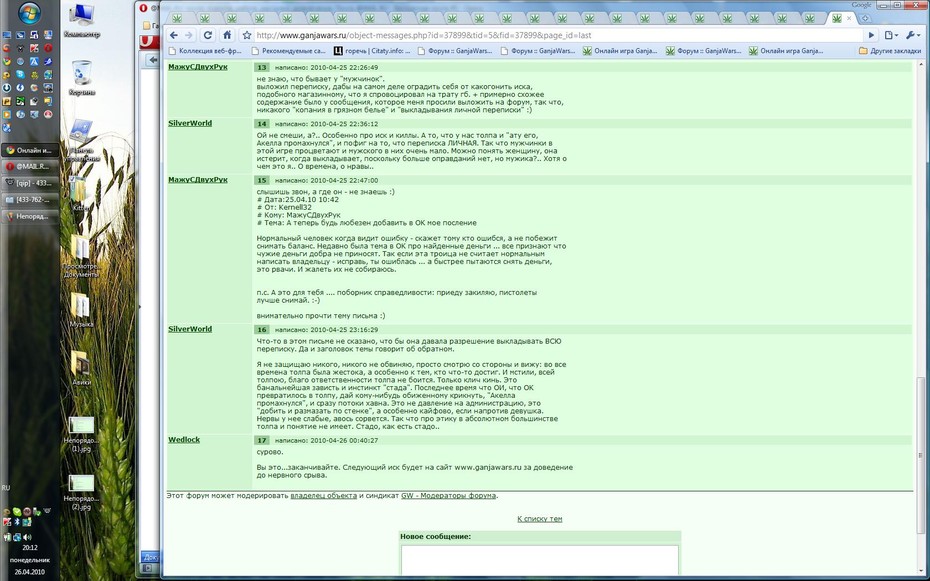The image size is (930, 581).
Task: Switch to the 'Онлайн и...' taskbar button
Action: tap(30, 151)
